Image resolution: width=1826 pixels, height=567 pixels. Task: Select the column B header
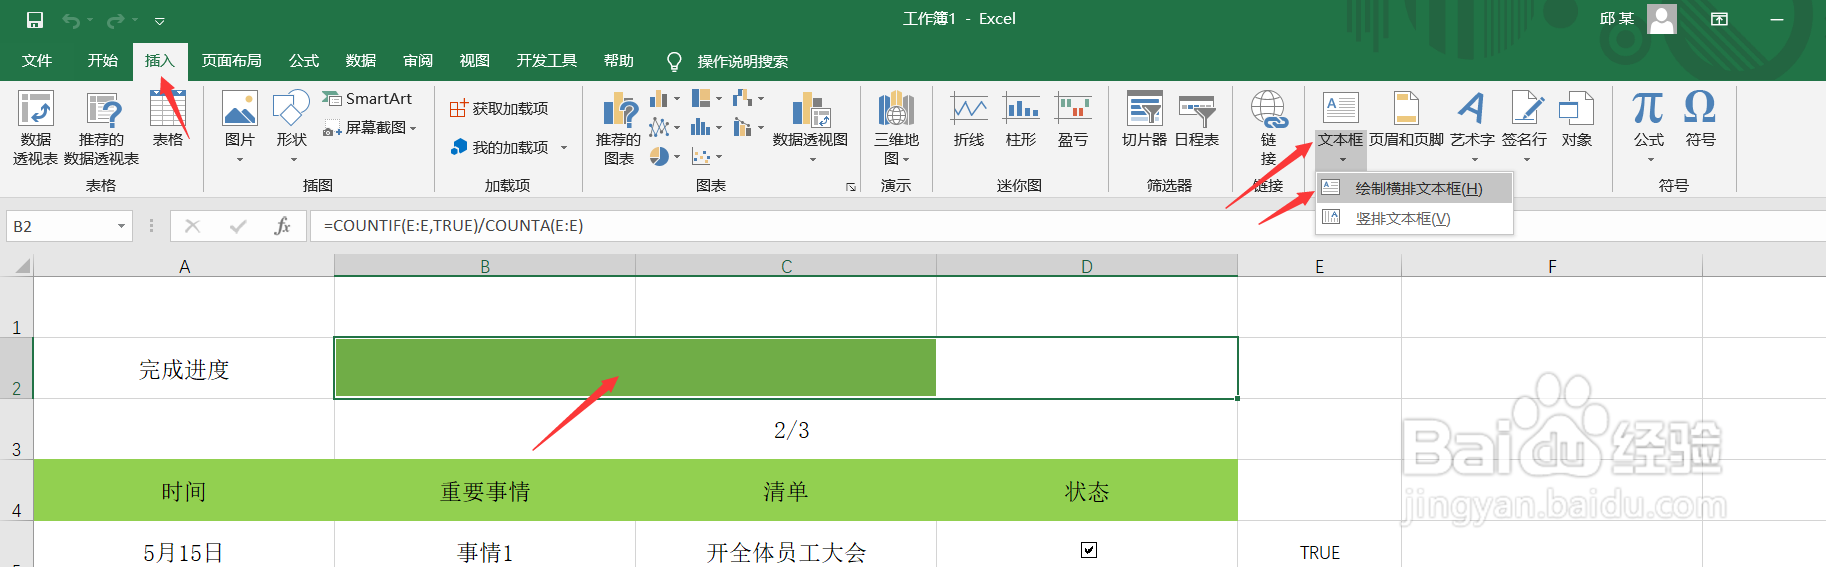[x=485, y=266]
